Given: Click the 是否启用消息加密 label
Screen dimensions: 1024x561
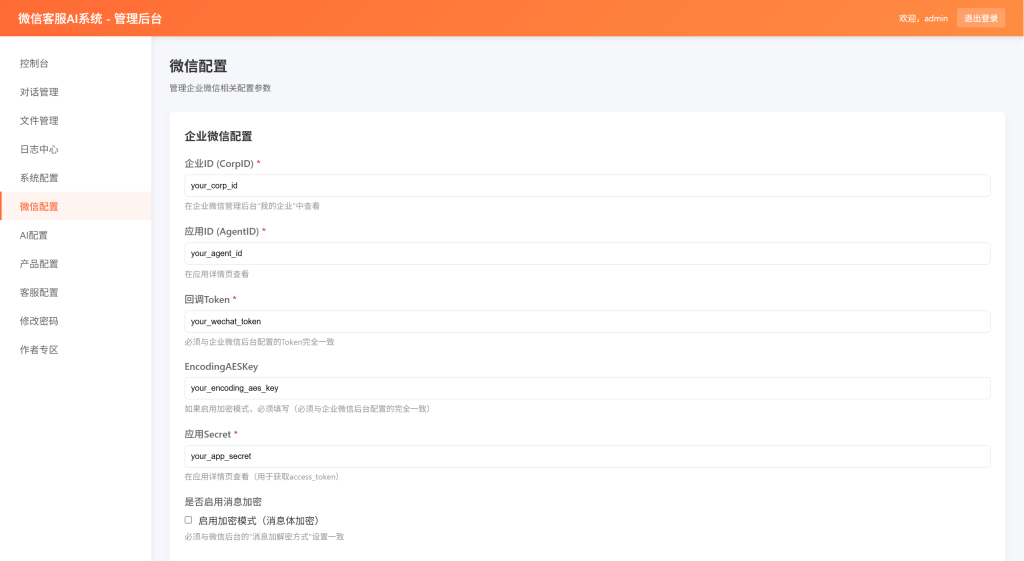Looking at the screenshot, I should coord(223,502).
